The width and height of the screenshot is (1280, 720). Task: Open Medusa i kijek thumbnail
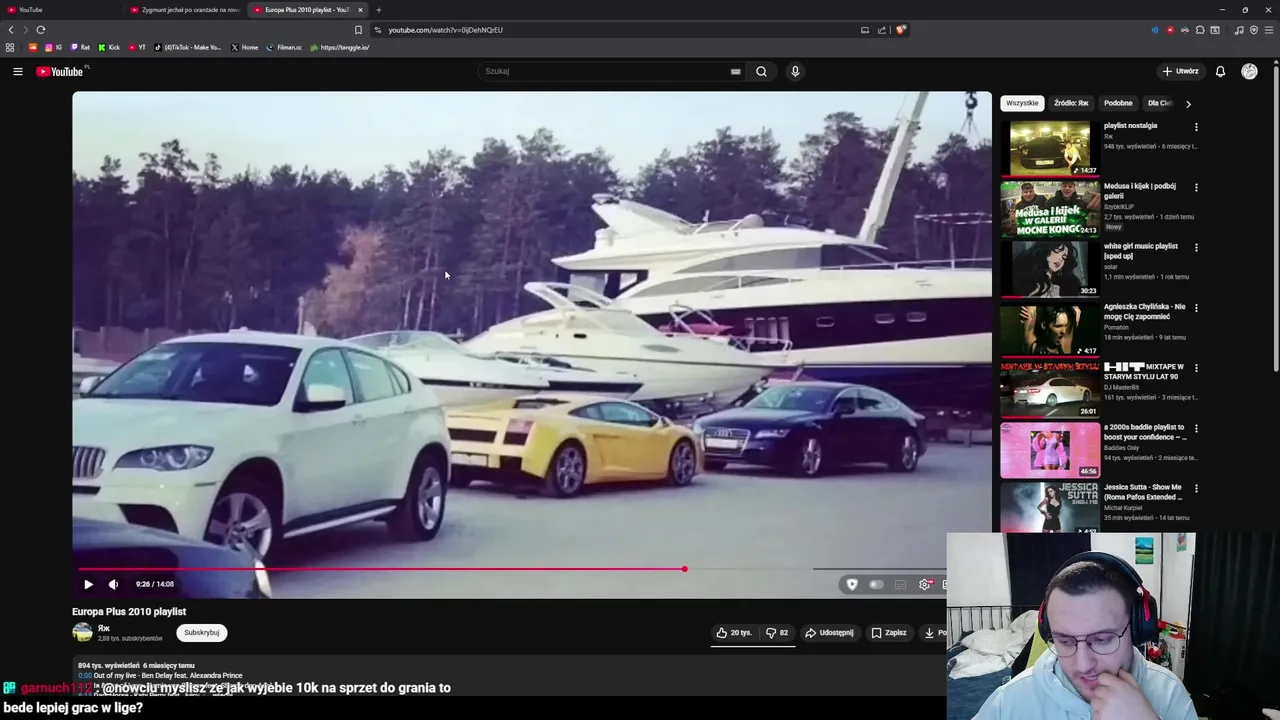pos(1050,209)
